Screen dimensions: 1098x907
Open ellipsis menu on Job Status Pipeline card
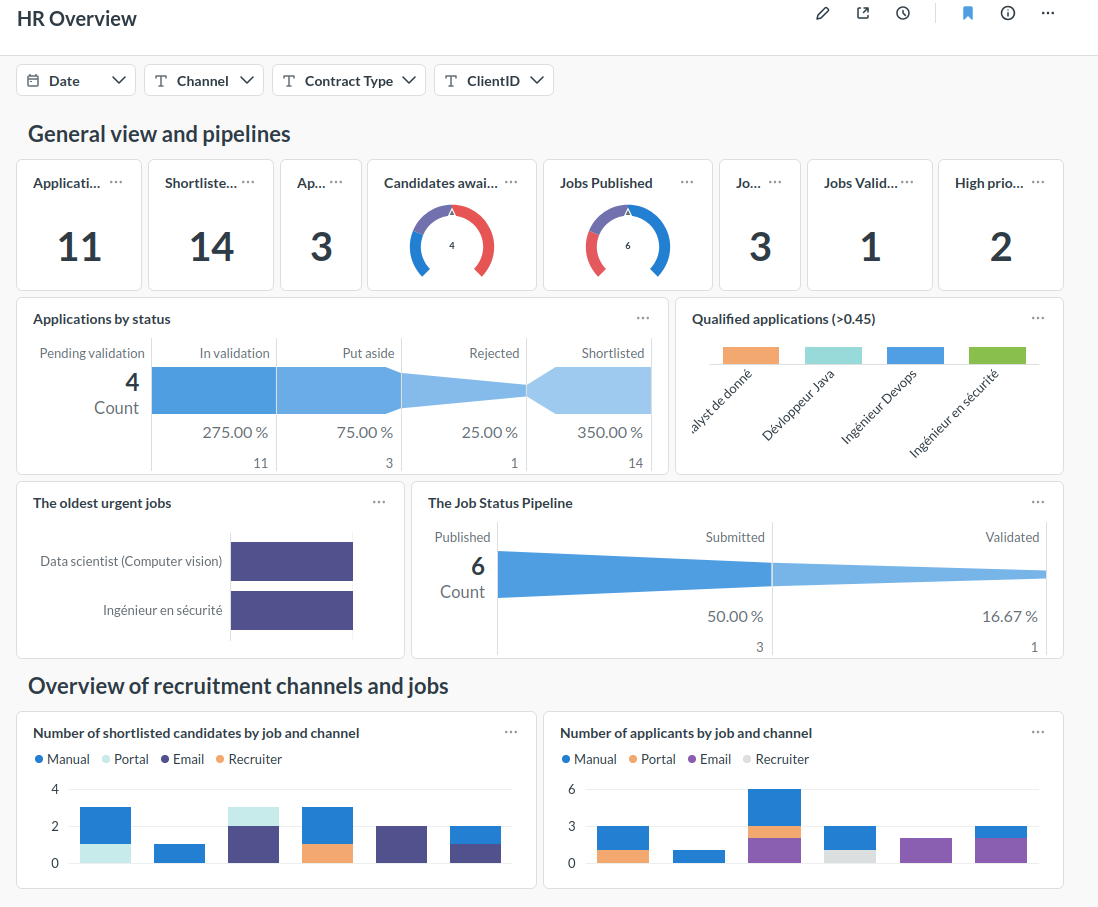[1038, 502]
